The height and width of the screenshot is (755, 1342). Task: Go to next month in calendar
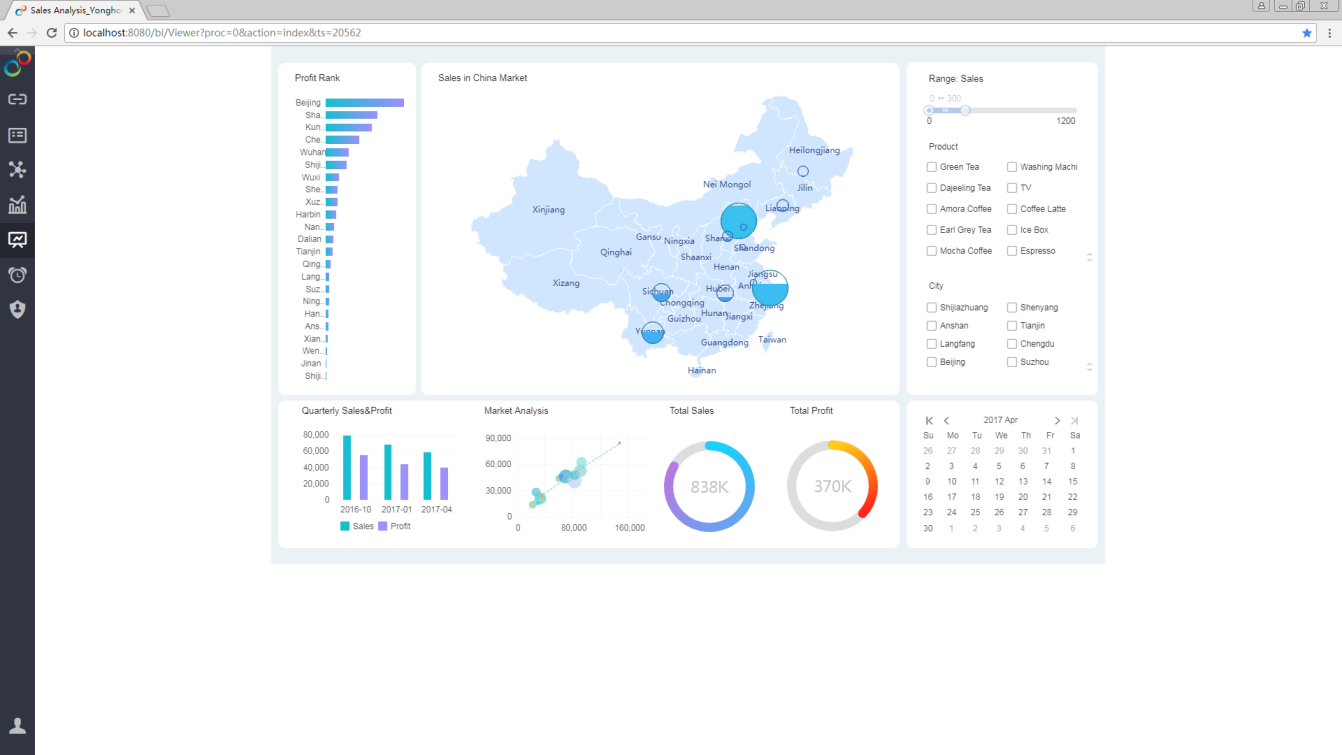(x=1057, y=421)
